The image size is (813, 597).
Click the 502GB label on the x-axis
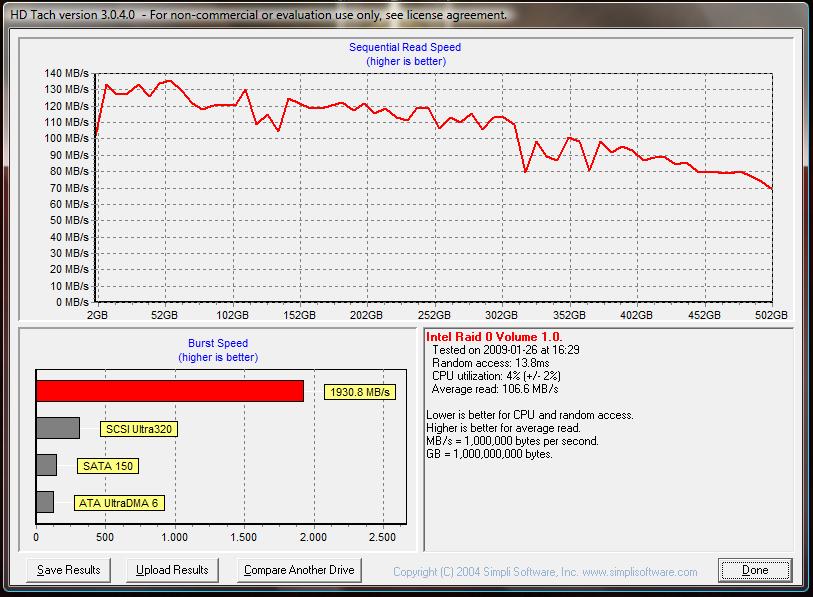(772, 314)
